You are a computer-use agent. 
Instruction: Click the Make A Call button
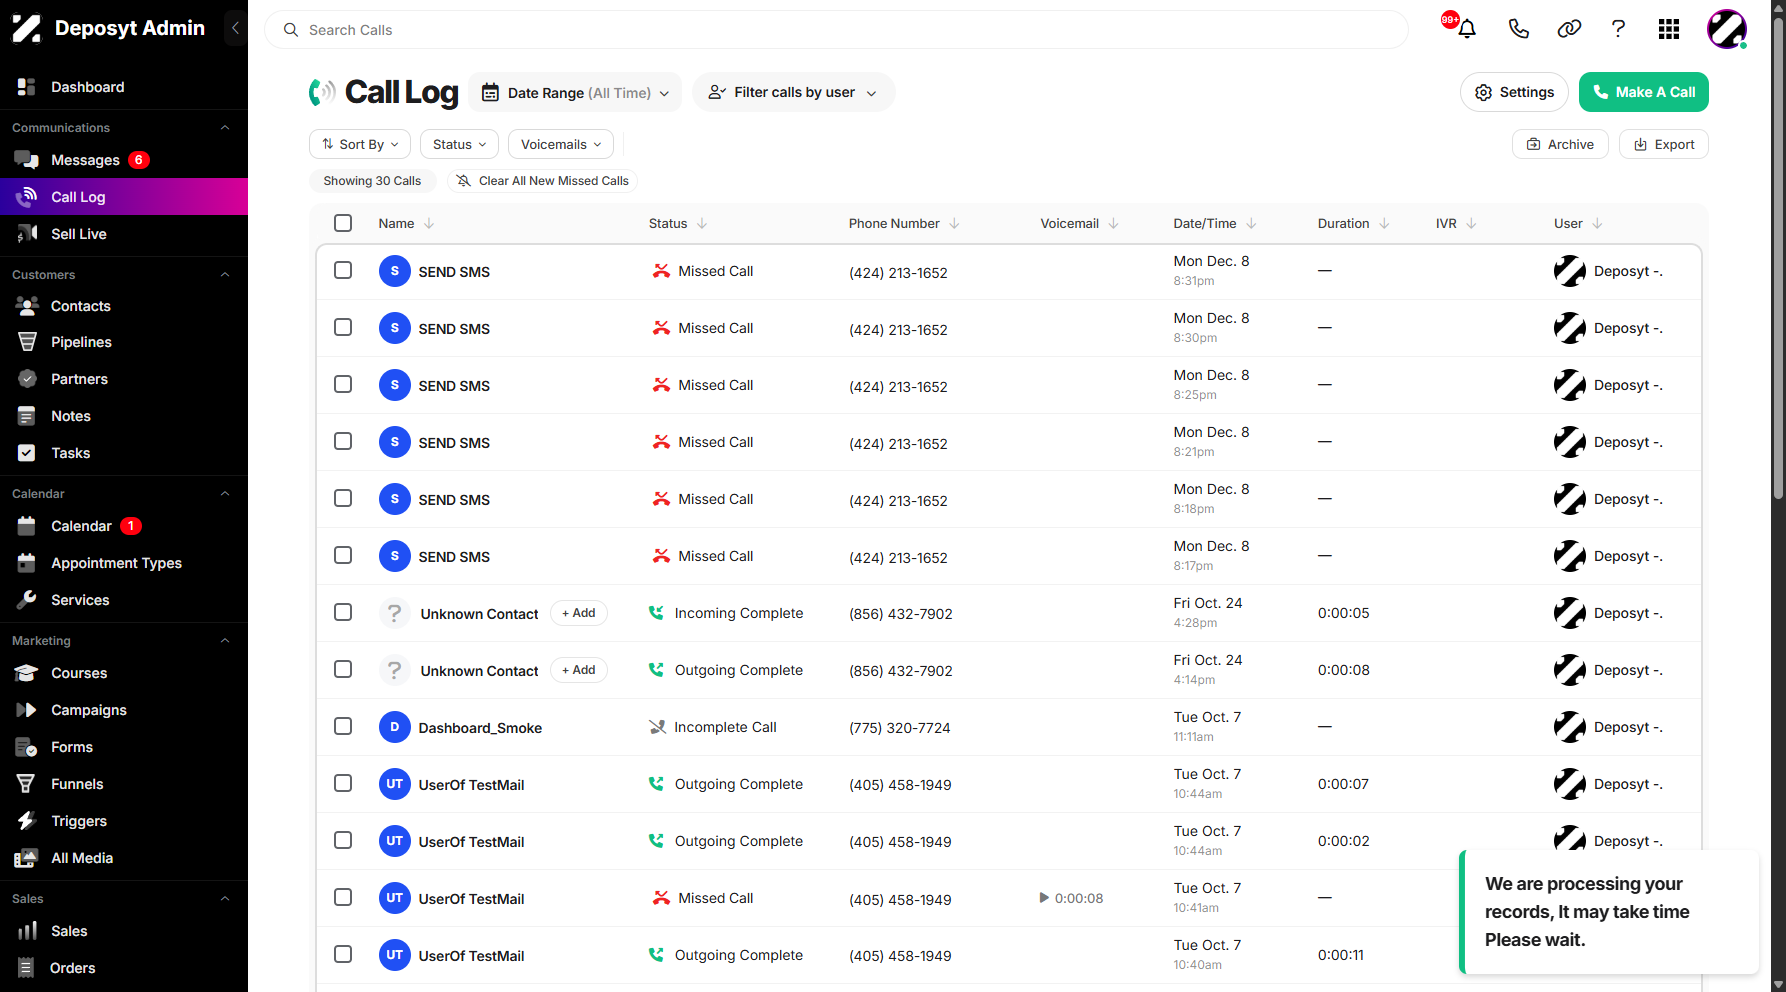pos(1644,92)
